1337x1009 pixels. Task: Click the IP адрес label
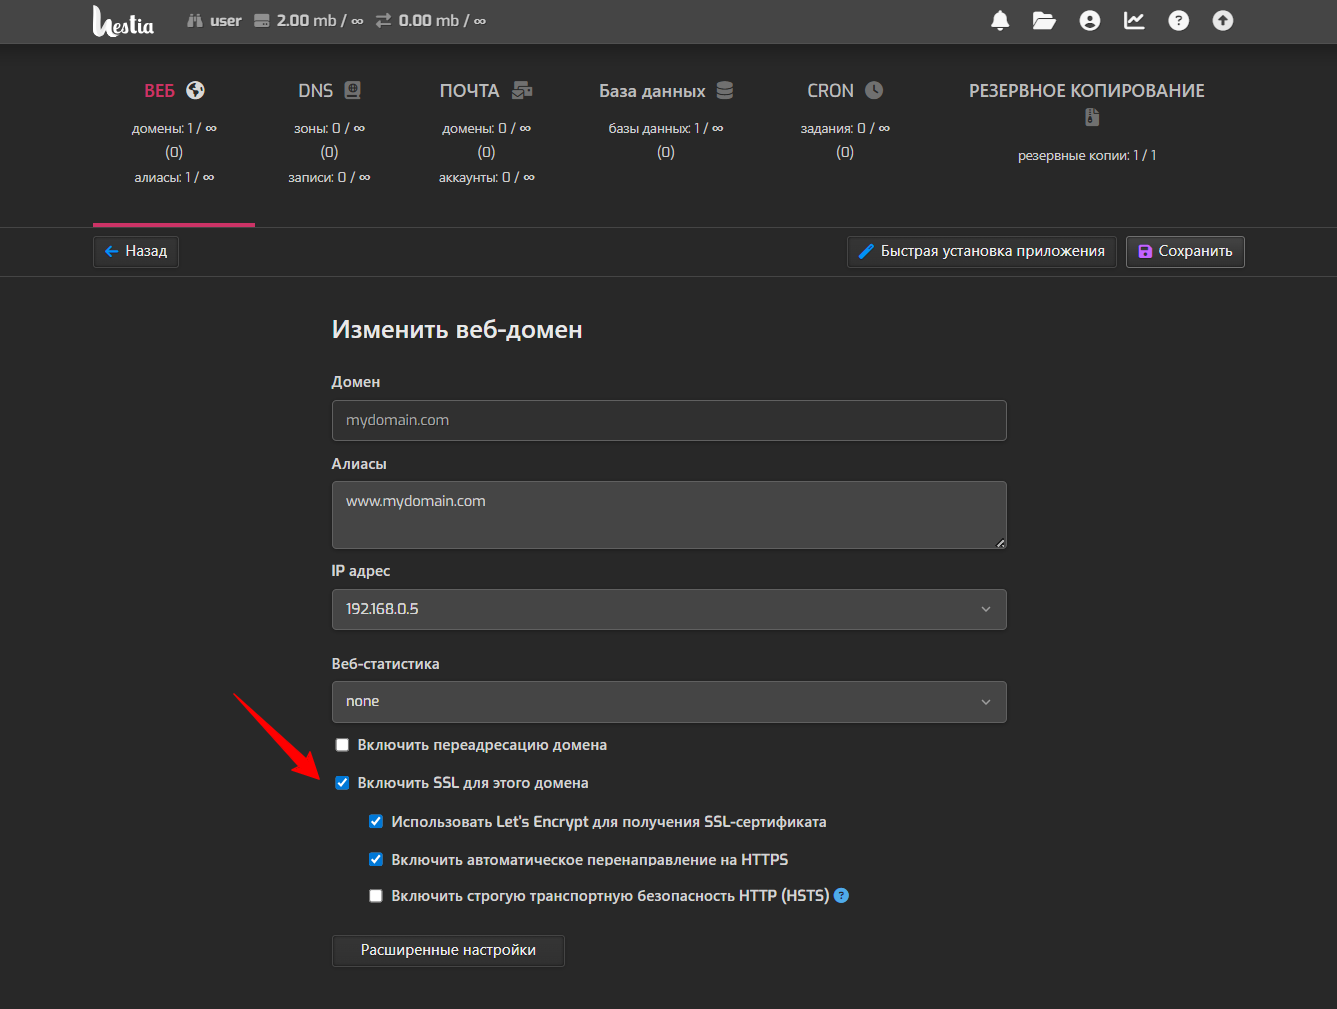[361, 571]
